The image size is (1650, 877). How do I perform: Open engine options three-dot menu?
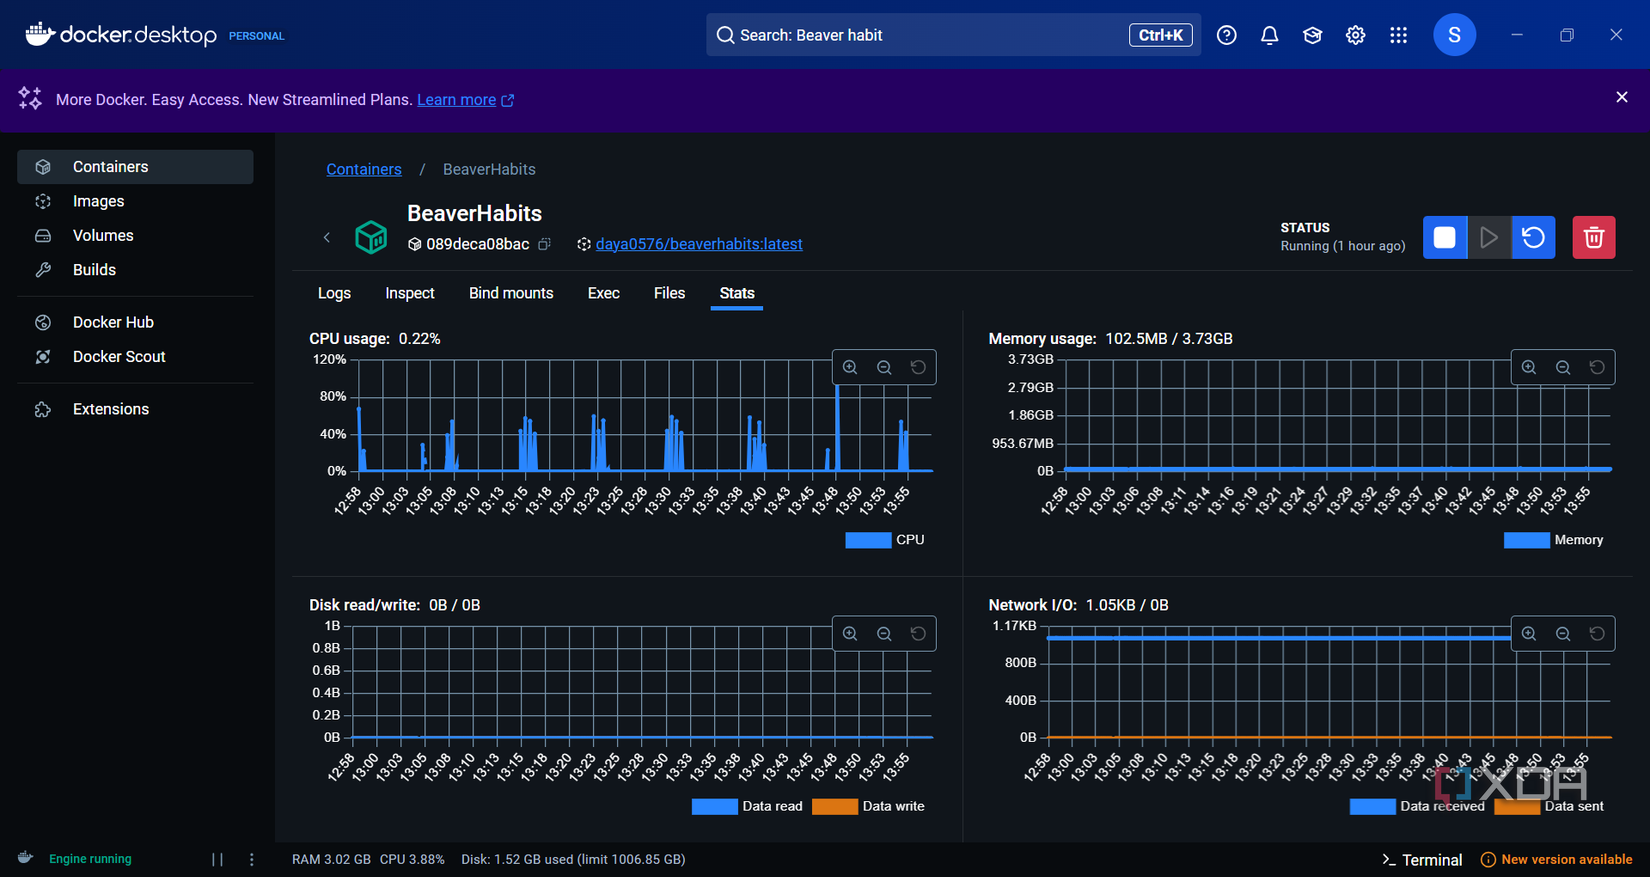252,859
